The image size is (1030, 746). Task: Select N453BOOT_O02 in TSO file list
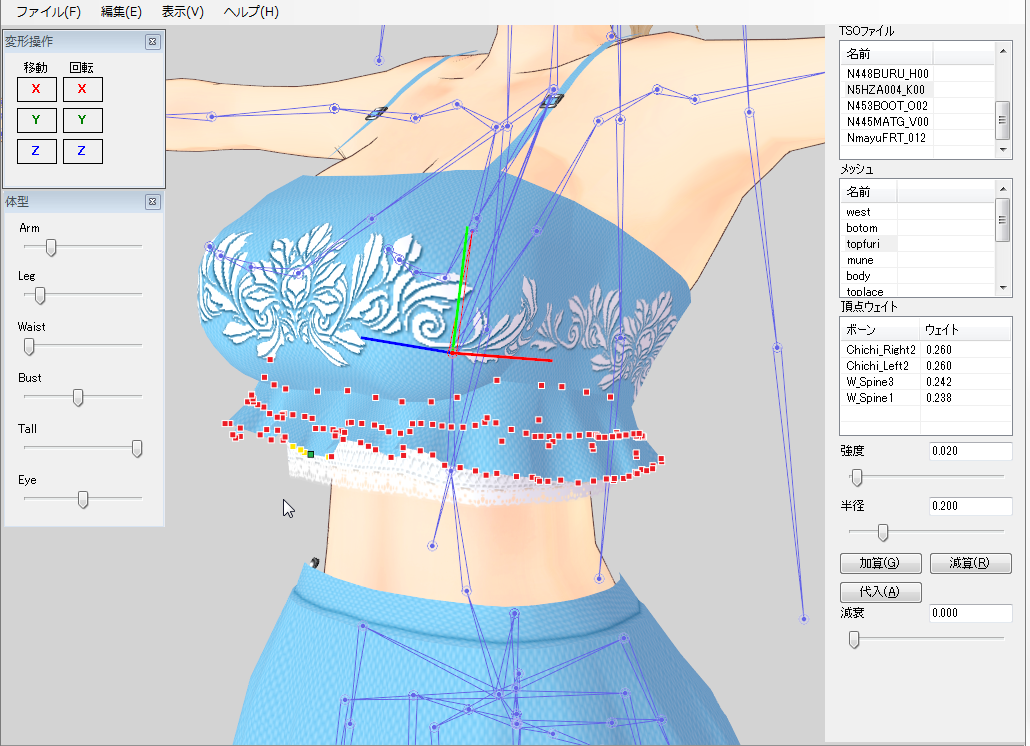[x=887, y=105]
